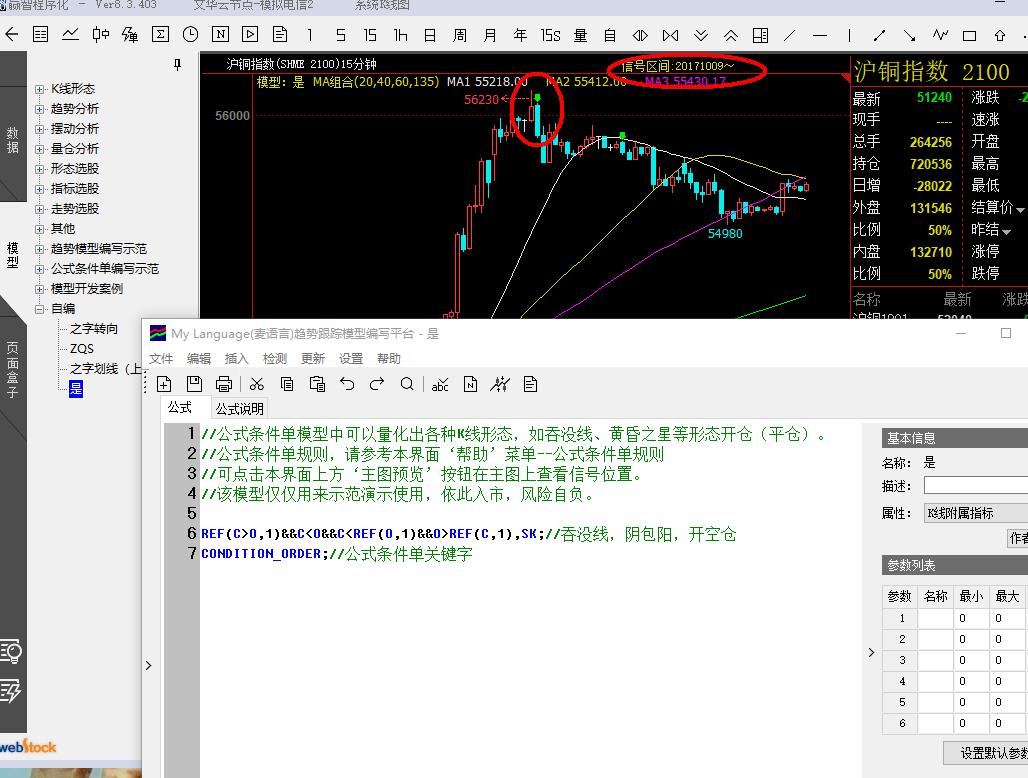Open the 属性 K线附属指标 dropdown
The width and height of the screenshot is (1028, 778).
976,513
